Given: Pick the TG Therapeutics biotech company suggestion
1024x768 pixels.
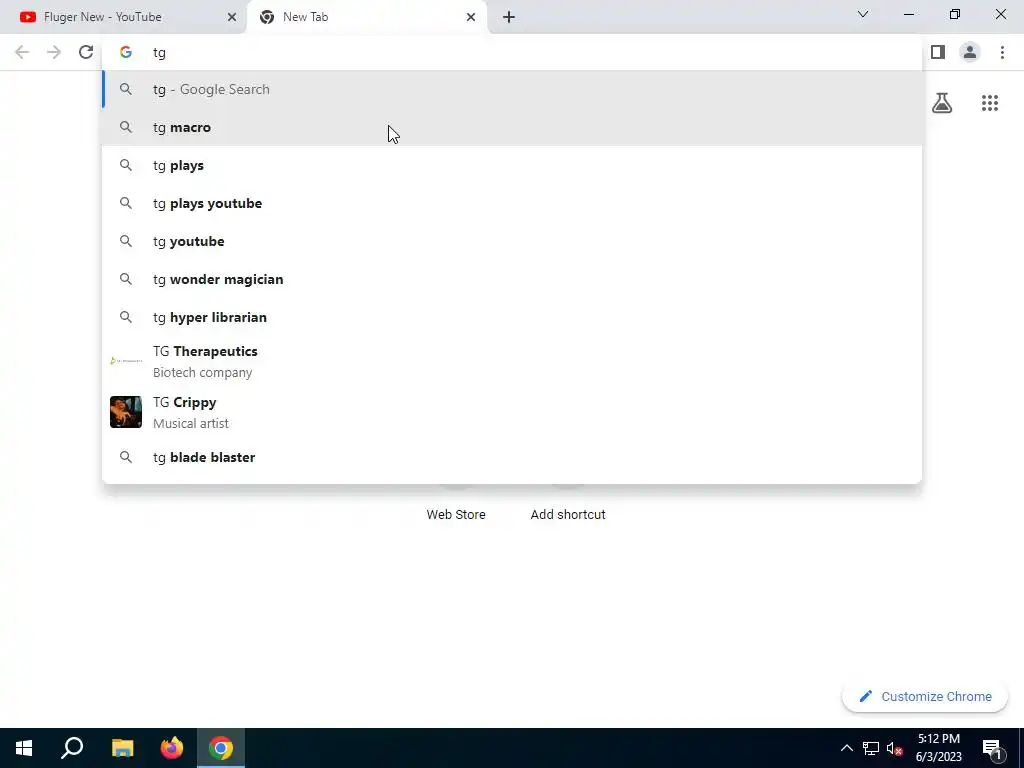Looking at the screenshot, I should click(x=512, y=361).
